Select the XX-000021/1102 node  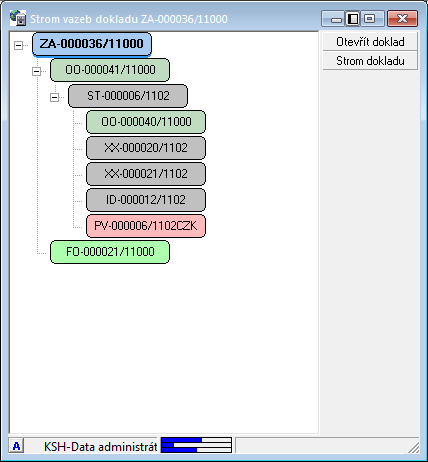coord(146,174)
